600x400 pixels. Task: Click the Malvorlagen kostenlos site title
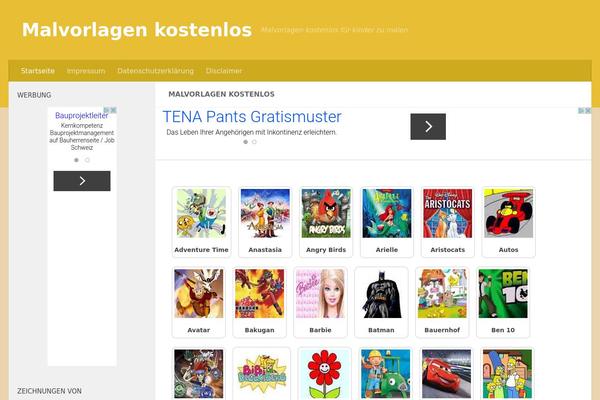[136, 30]
